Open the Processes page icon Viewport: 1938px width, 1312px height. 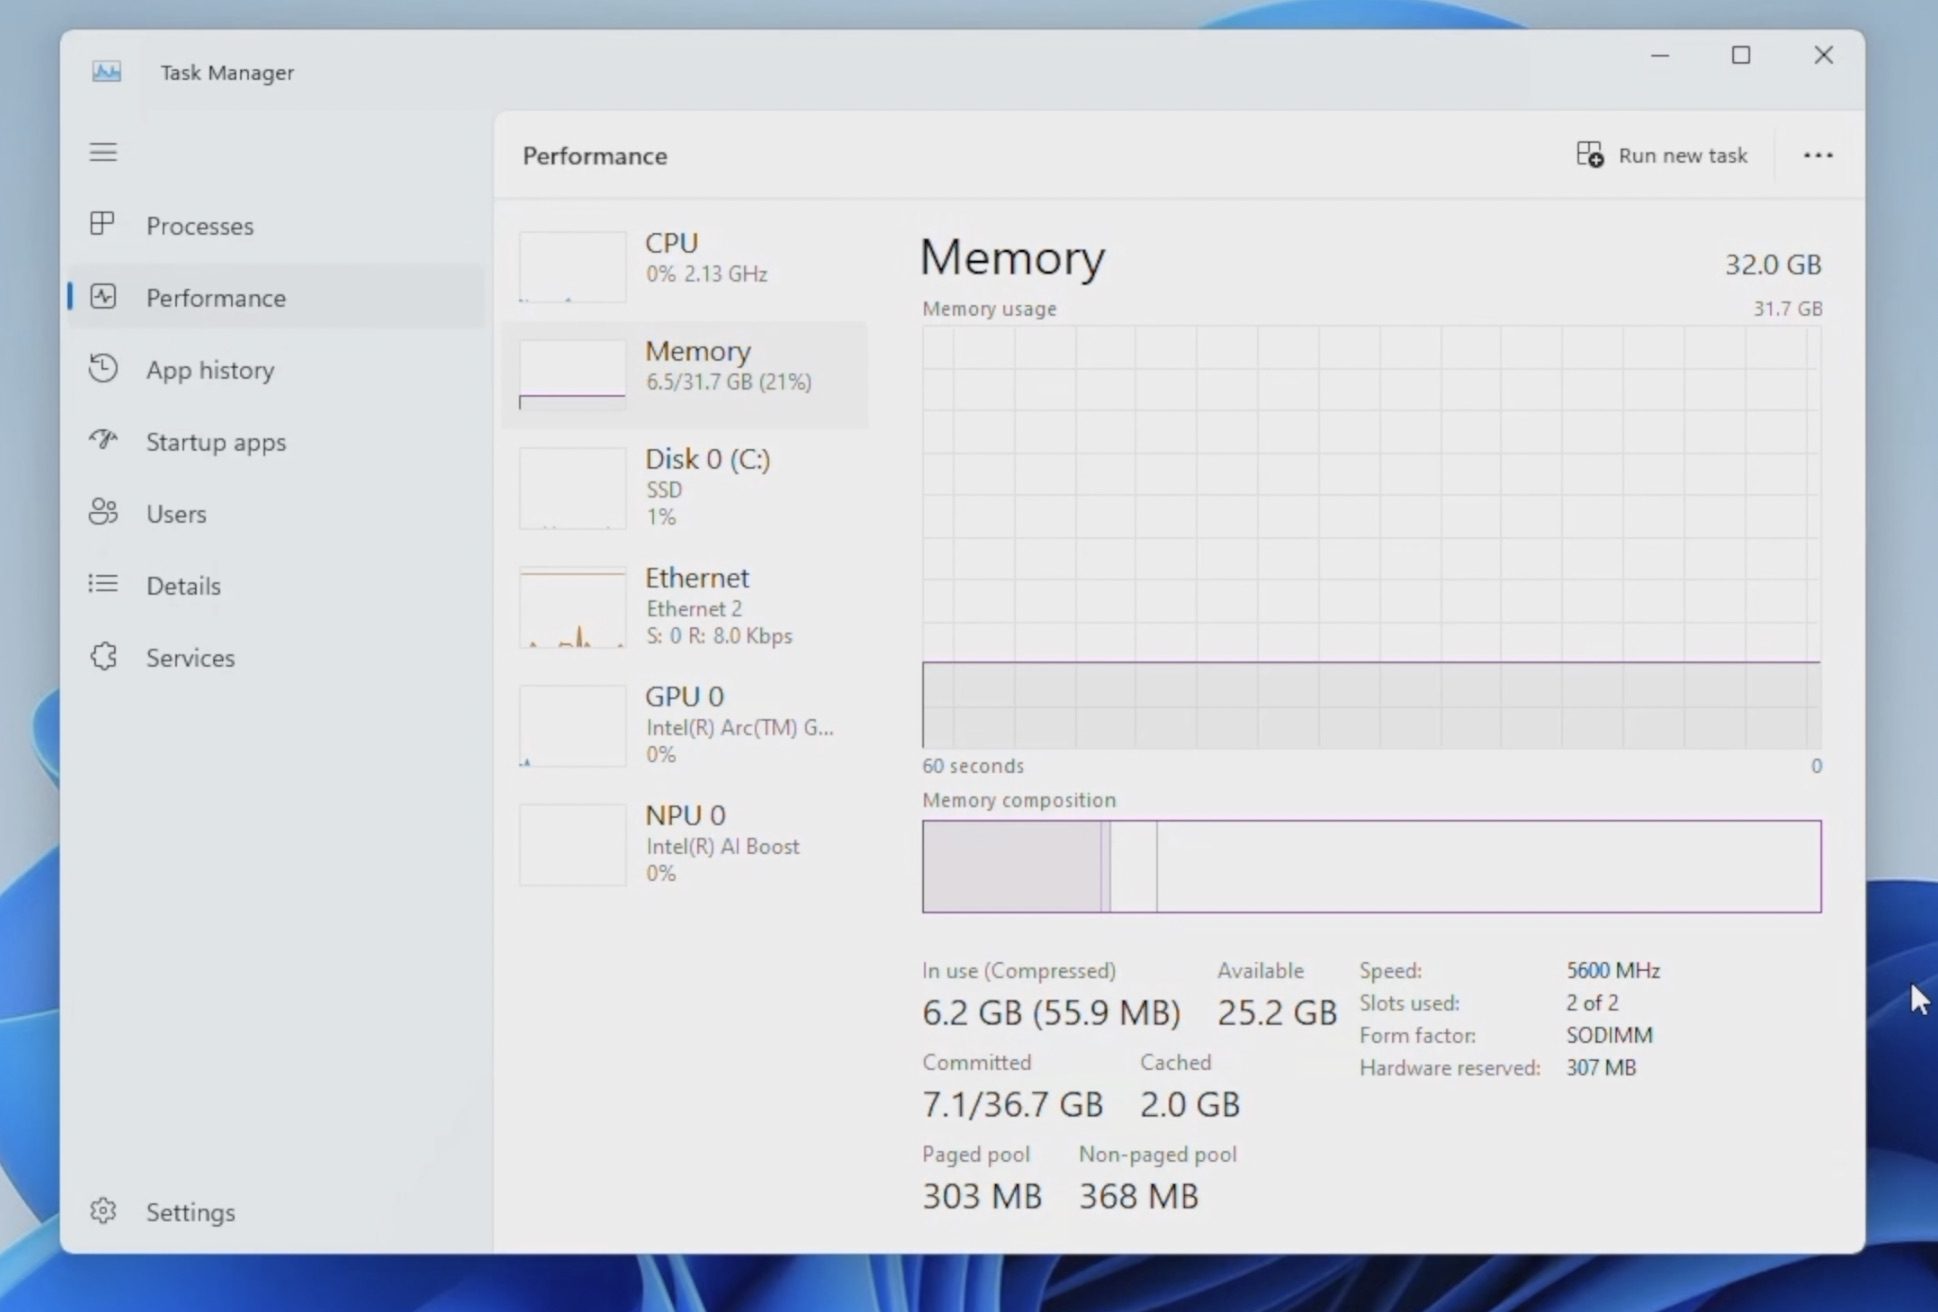tap(102, 224)
